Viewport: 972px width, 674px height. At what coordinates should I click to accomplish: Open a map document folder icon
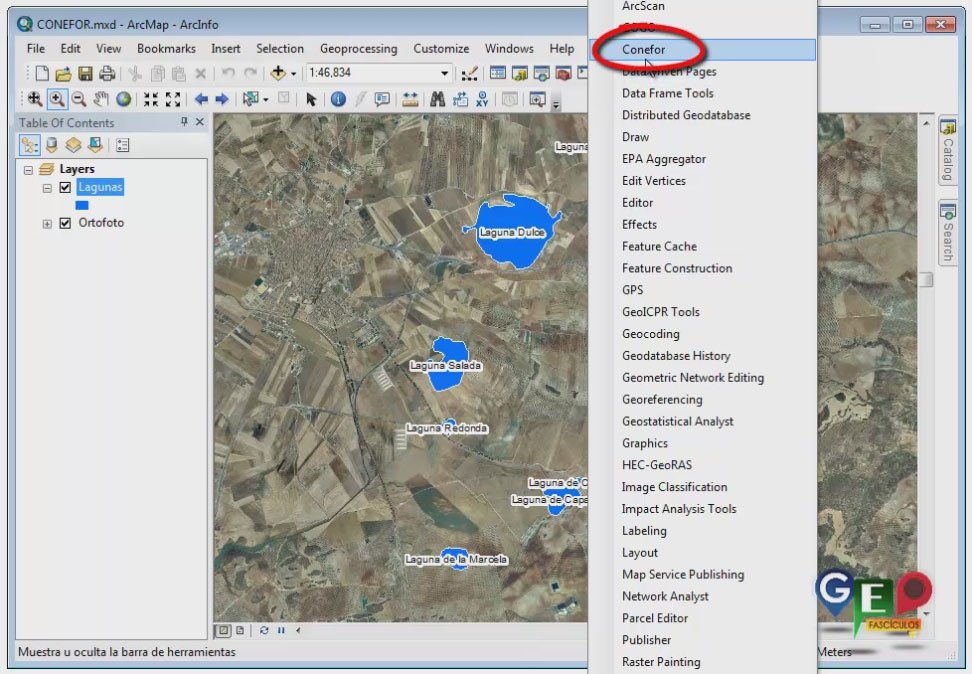[63, 74]
